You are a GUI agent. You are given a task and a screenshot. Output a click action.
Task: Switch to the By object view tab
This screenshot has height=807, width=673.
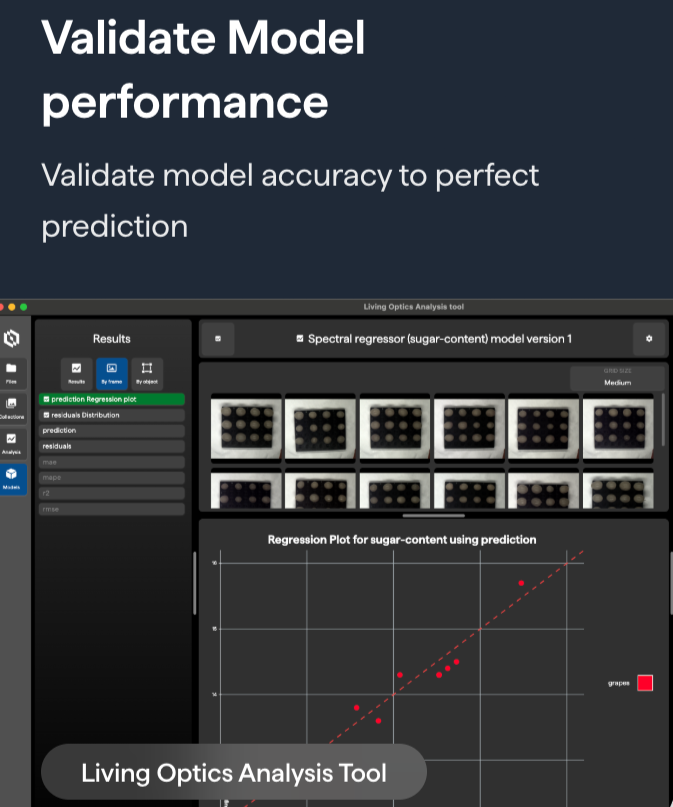[146, 373]
